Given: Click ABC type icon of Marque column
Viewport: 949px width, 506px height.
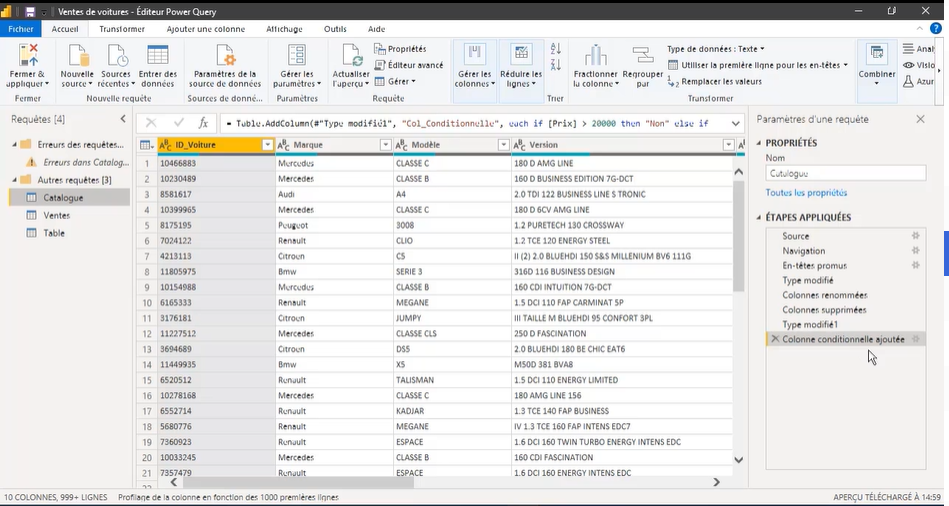Looking at the screenshot, I should 283,145.
